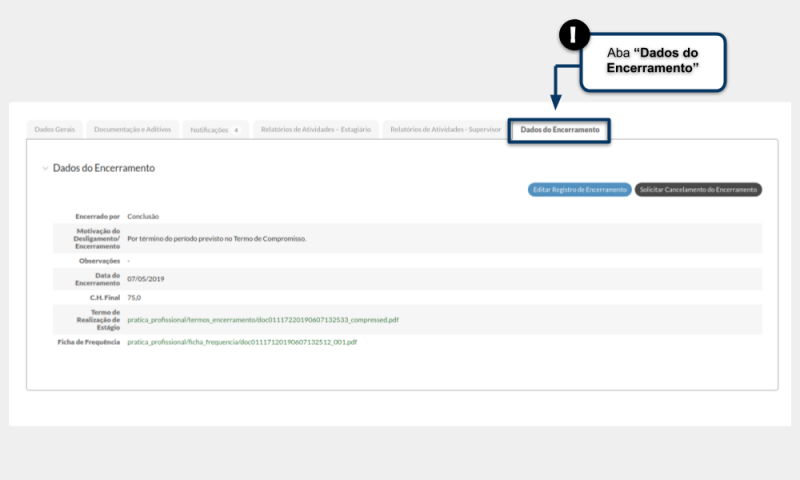Open the Notificações tab
Screen dimensions: 800x480
(x=215, y=130)
